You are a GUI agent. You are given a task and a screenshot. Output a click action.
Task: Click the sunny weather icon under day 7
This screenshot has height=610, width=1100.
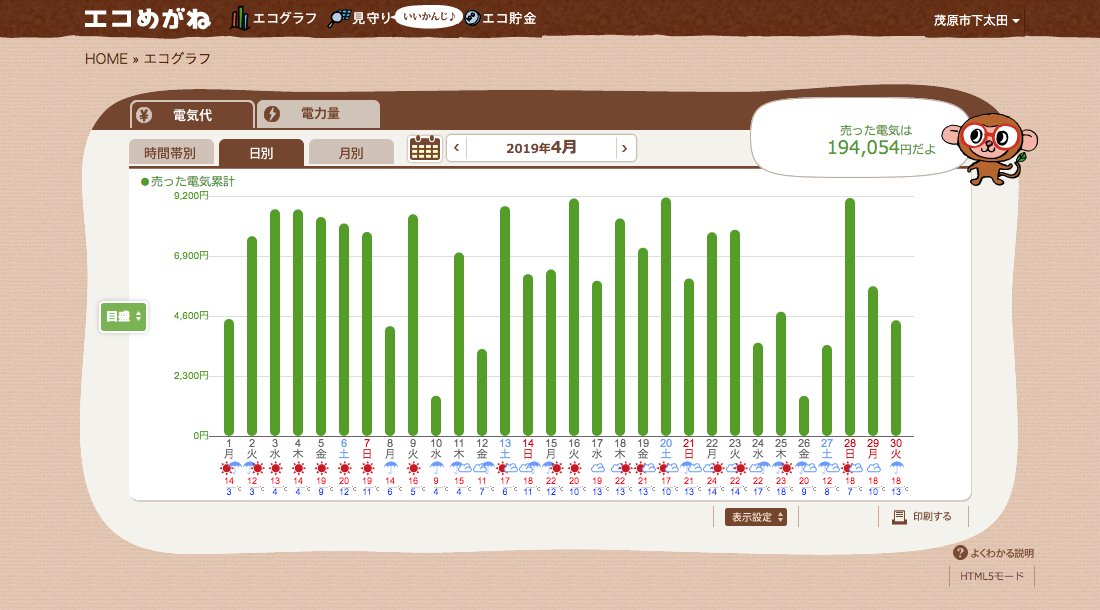(x=367, y=468)
